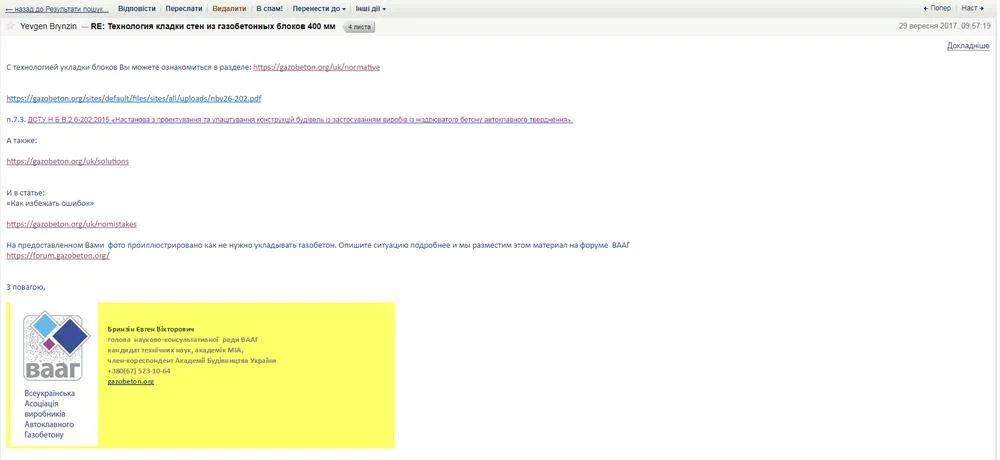The image size is (1000, 460).
Task: Star the message from Yevgen Brynzin
Action: click(x=10, y=26)
